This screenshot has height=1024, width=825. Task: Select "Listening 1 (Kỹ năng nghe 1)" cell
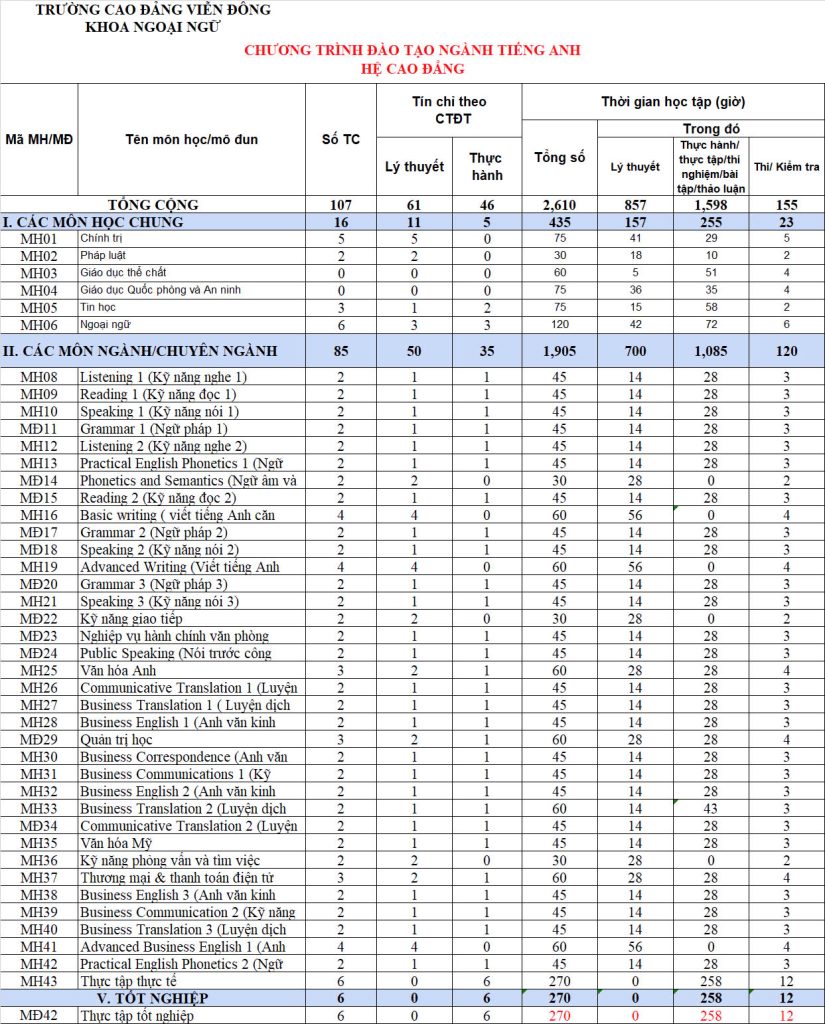click(x=163, y=377)
